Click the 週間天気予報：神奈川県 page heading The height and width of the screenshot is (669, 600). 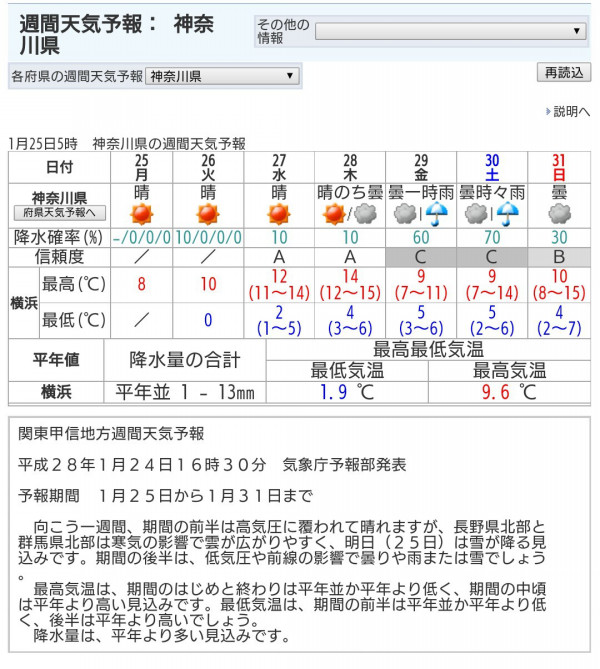click(117, 34)
